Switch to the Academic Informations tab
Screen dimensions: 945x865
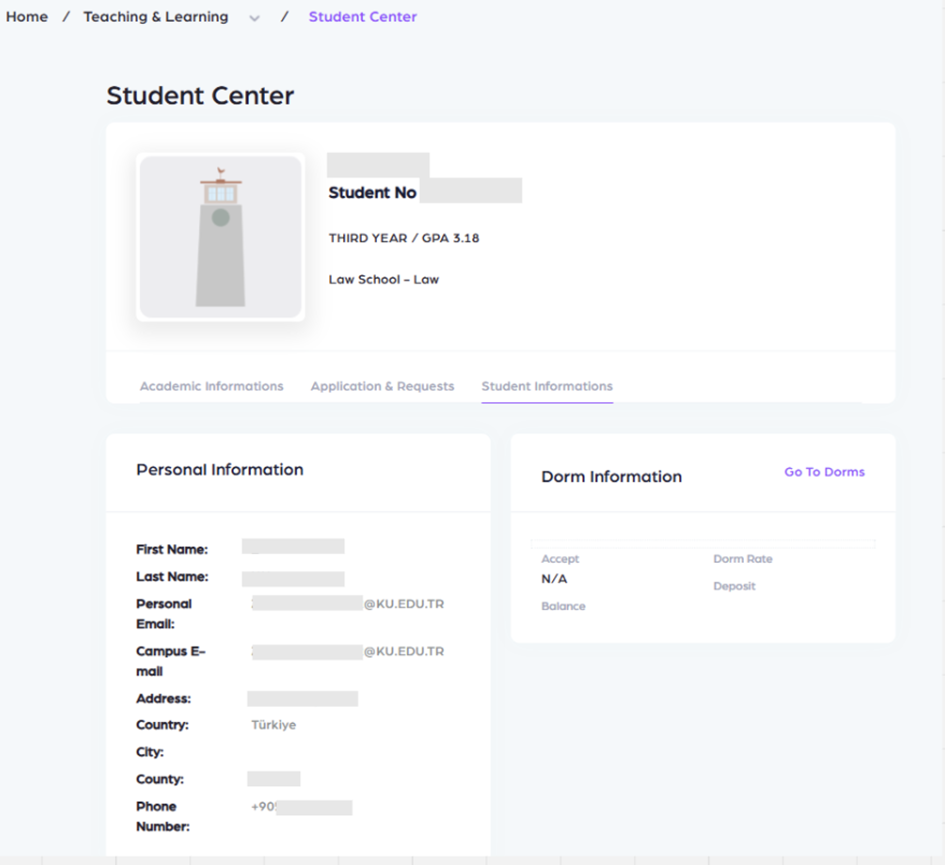coord(211,386)
